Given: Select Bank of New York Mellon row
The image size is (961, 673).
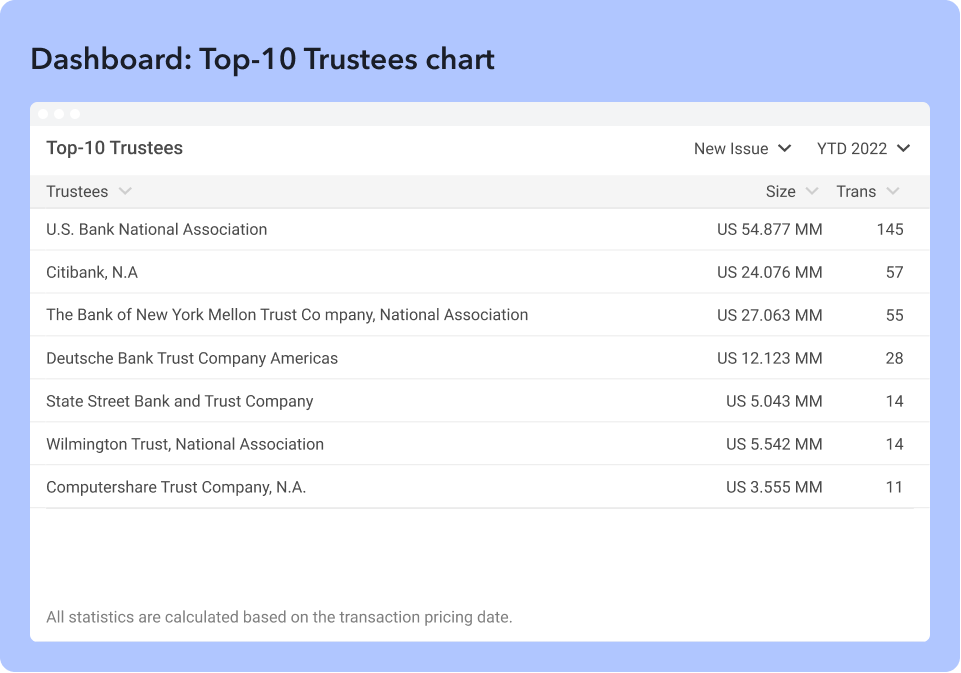Looking at the screenshot, I should (x=287, y=315).
